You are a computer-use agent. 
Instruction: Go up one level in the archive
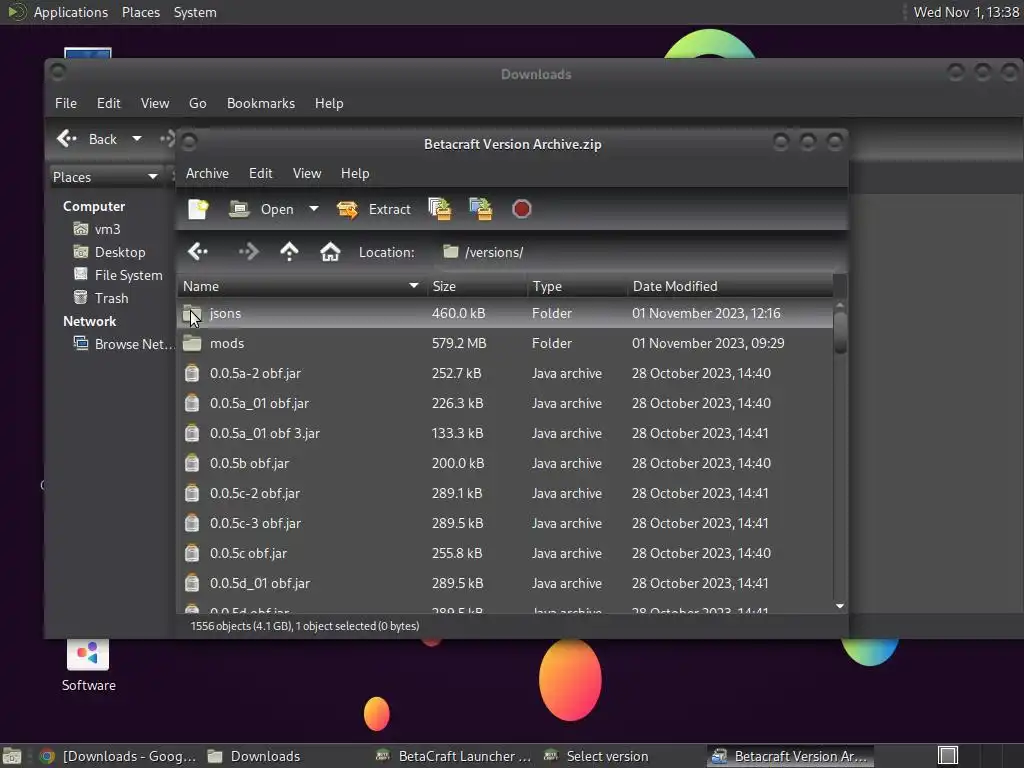(x=289, y=251)
